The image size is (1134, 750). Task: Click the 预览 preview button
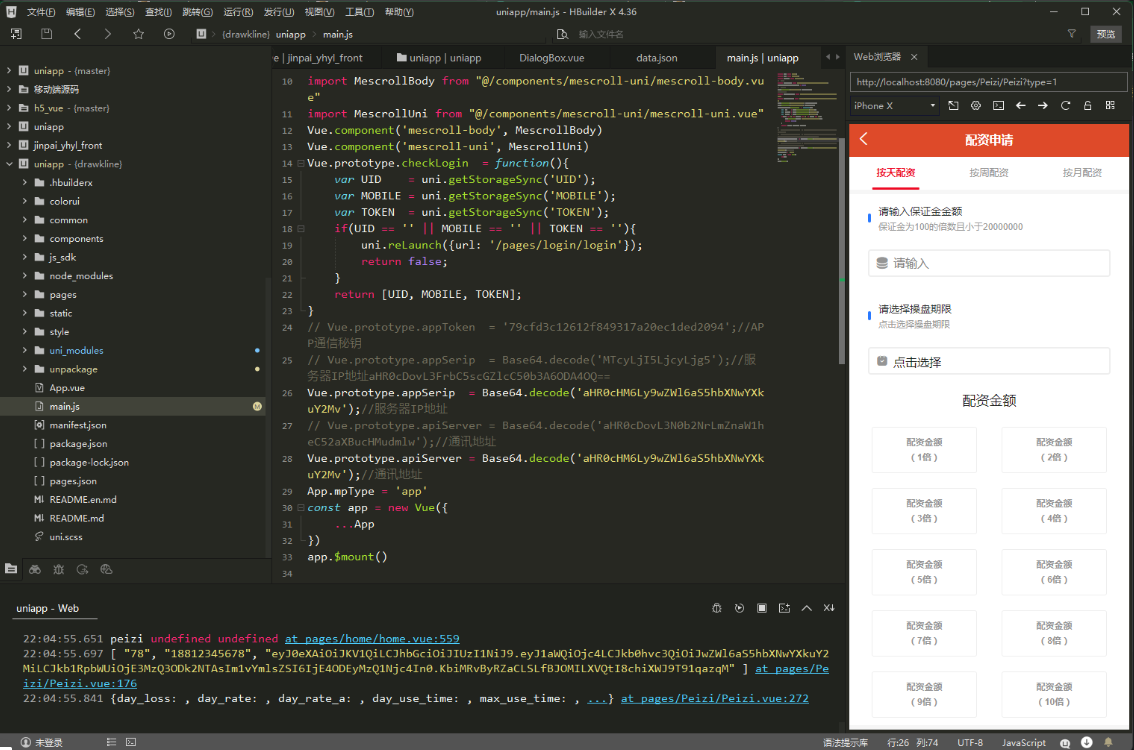click(1106, 34)
